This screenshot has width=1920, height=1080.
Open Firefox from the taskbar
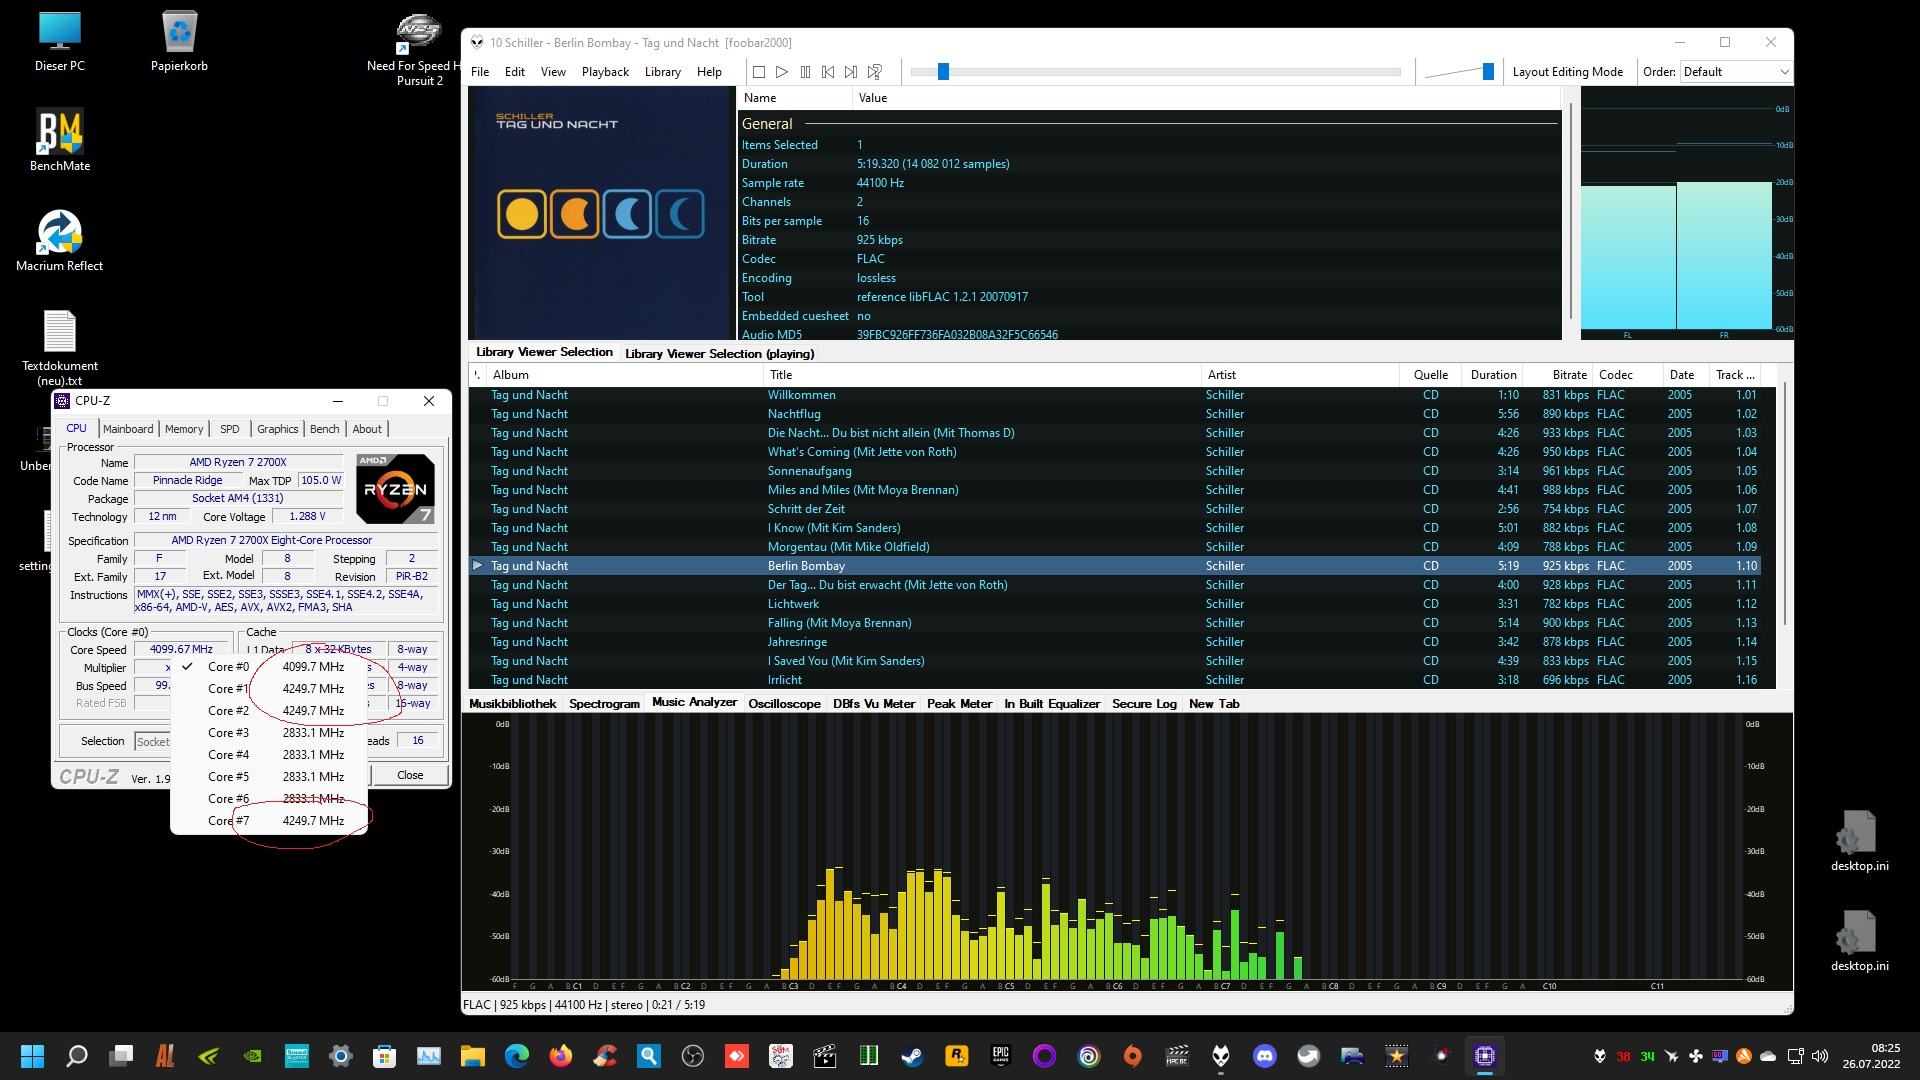tap(560, 1056)
